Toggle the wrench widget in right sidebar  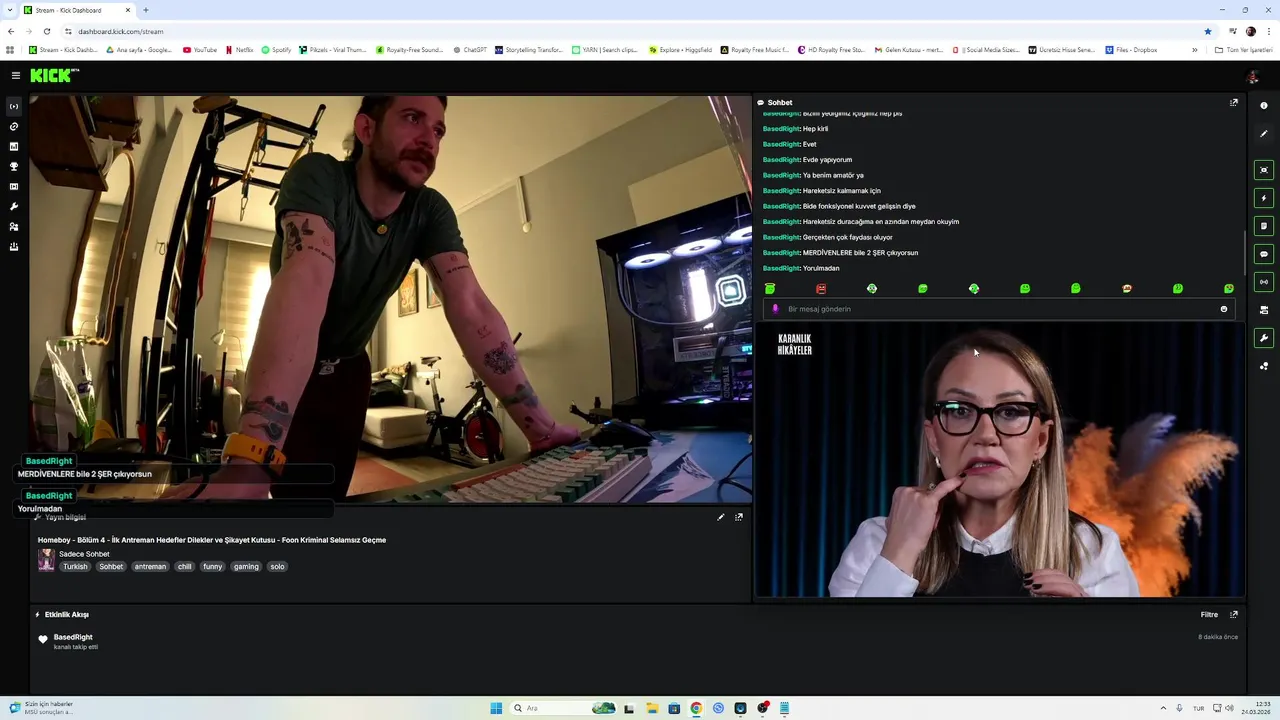click(x=1264, y=338)
